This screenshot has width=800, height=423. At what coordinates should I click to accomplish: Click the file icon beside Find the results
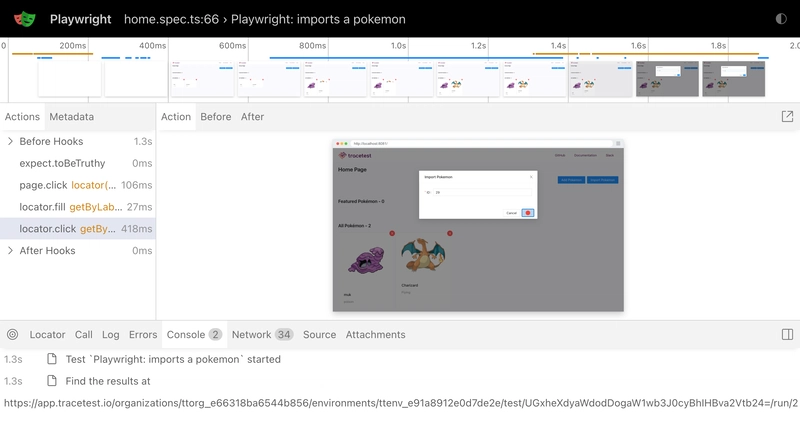[52, 381]
